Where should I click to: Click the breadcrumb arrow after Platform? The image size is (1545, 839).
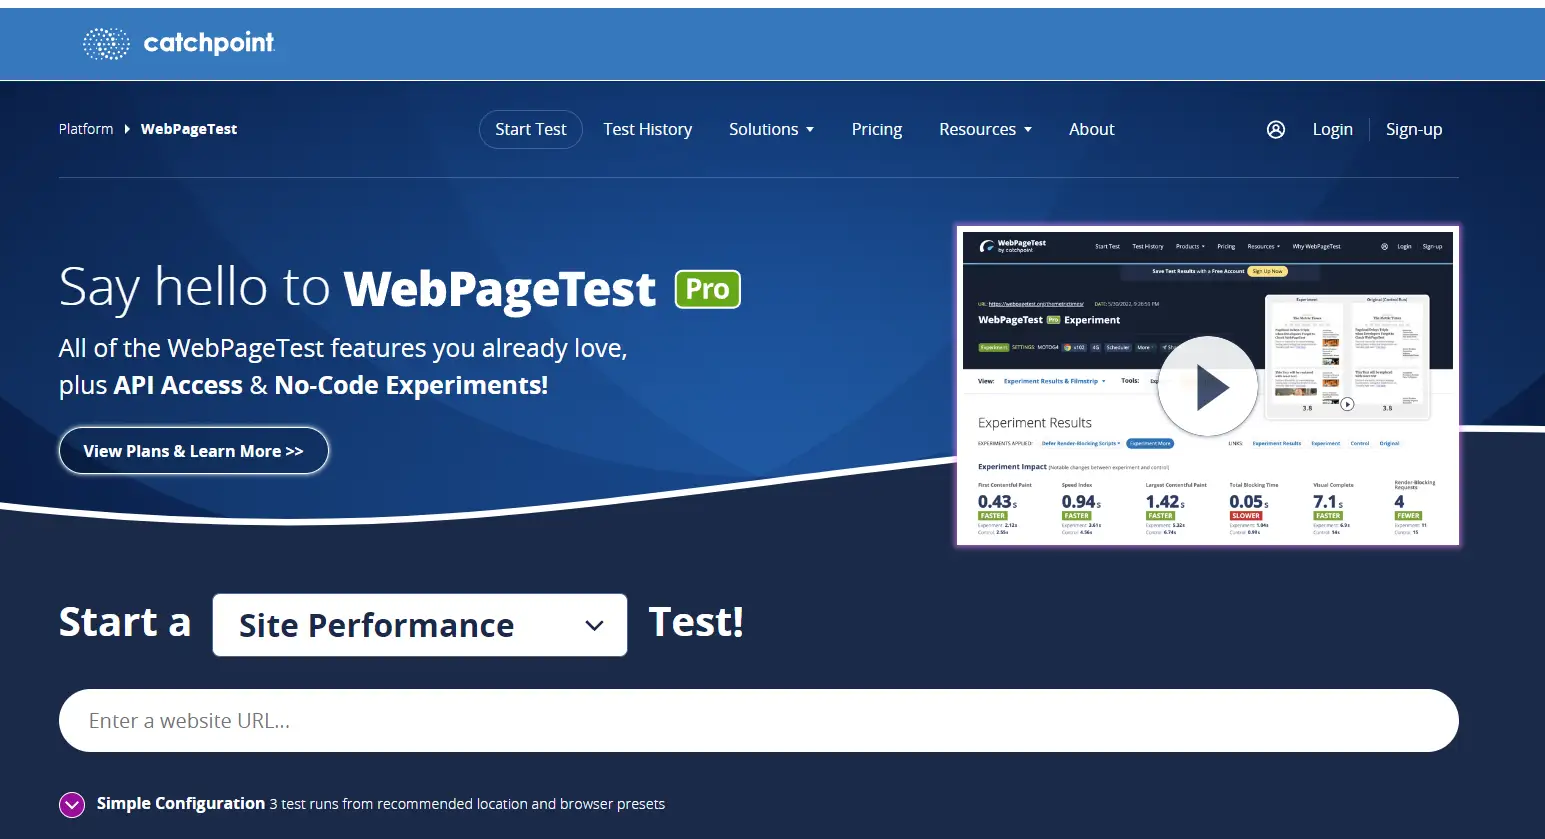(127, 129)
